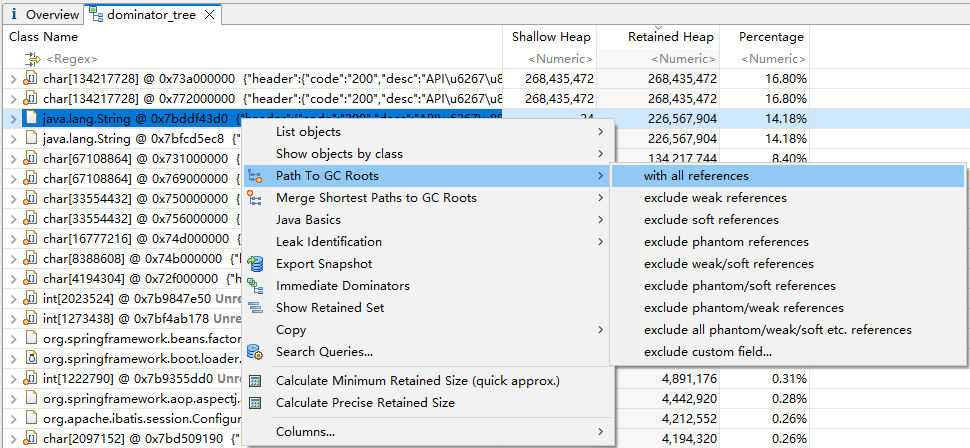This screenshot has width=970, height=448.
Task: Click the Calculate Minimum Retained Size calculator icon
Action: coord(254,381)
